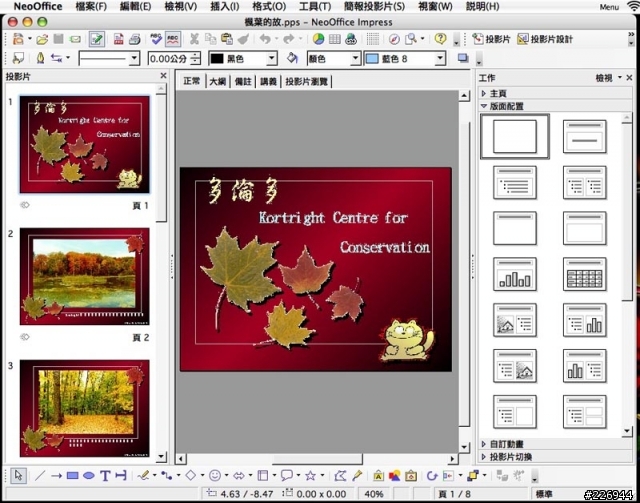Viewport: 640px width, 503px height.
Task: Click the Paste clipboard icon
Action: pos(227,39)
